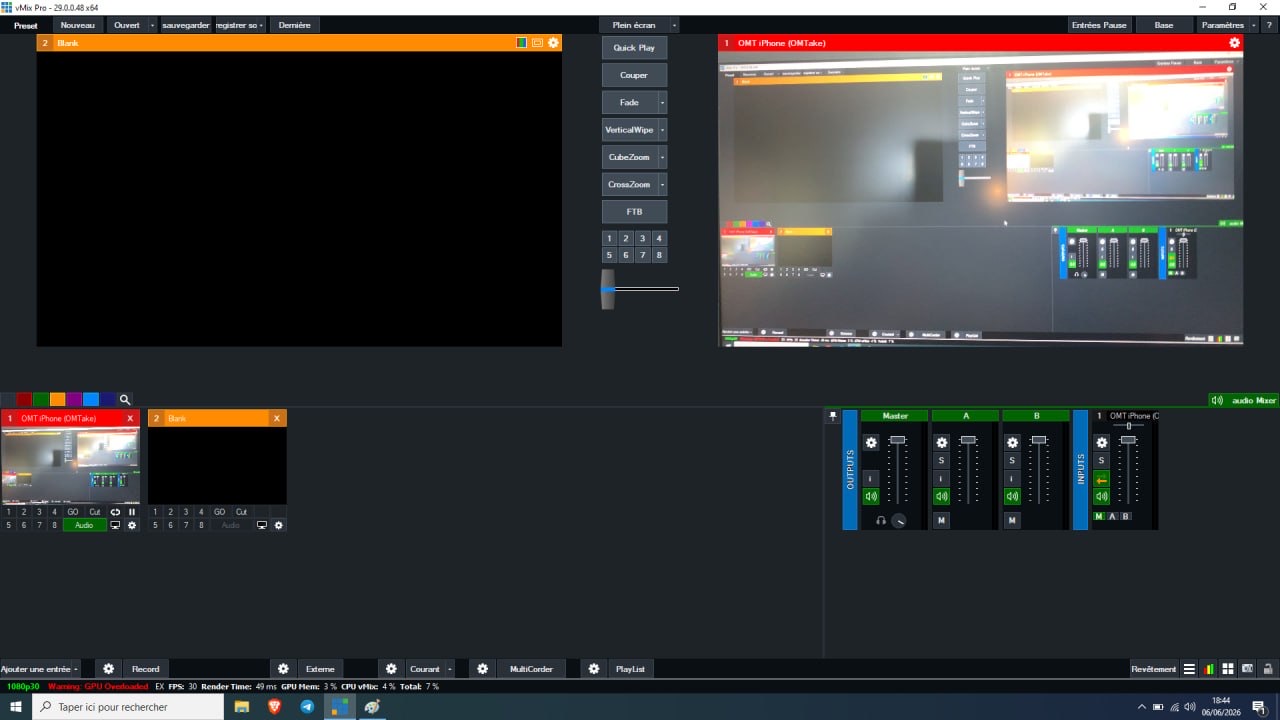Image resolution: width=1280 pixels, height=720 pixels.
Task: Click PlayList button
Action: click(x=631, y=669)
